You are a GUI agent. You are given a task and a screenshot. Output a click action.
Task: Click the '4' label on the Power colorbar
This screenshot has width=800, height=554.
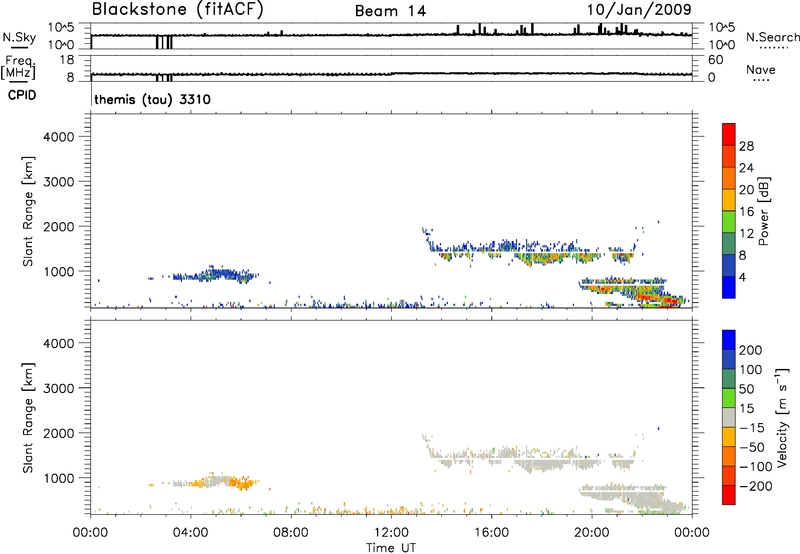pyautogui.click(x=743, y=277)
